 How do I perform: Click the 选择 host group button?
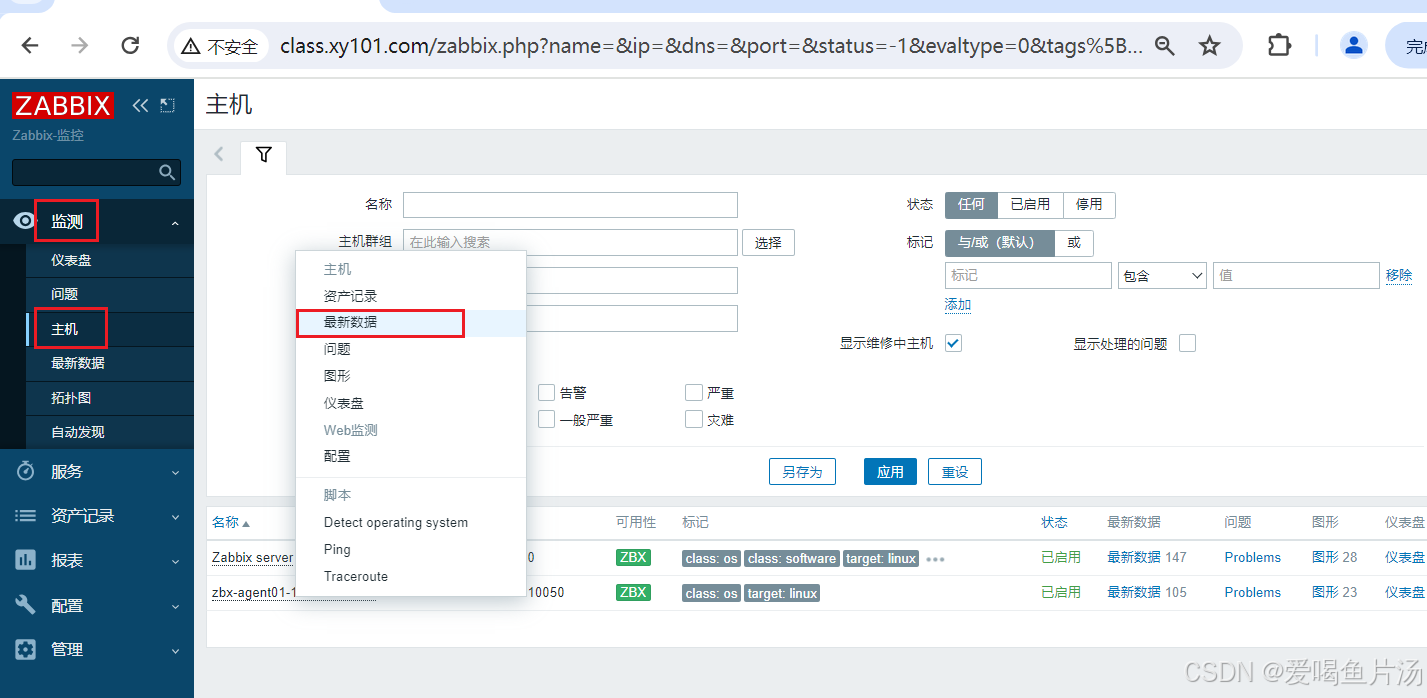click(768, 242)
